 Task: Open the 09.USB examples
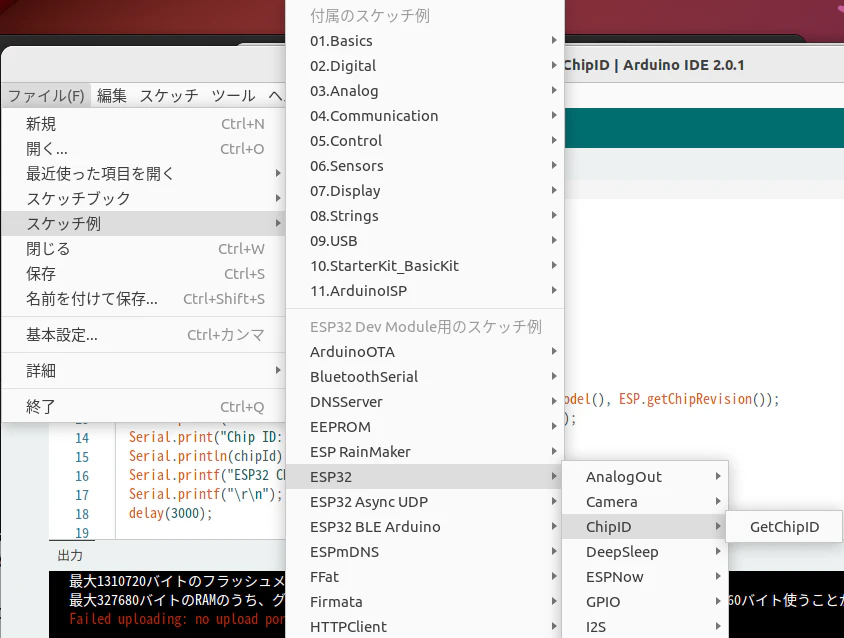pos(425,241)
